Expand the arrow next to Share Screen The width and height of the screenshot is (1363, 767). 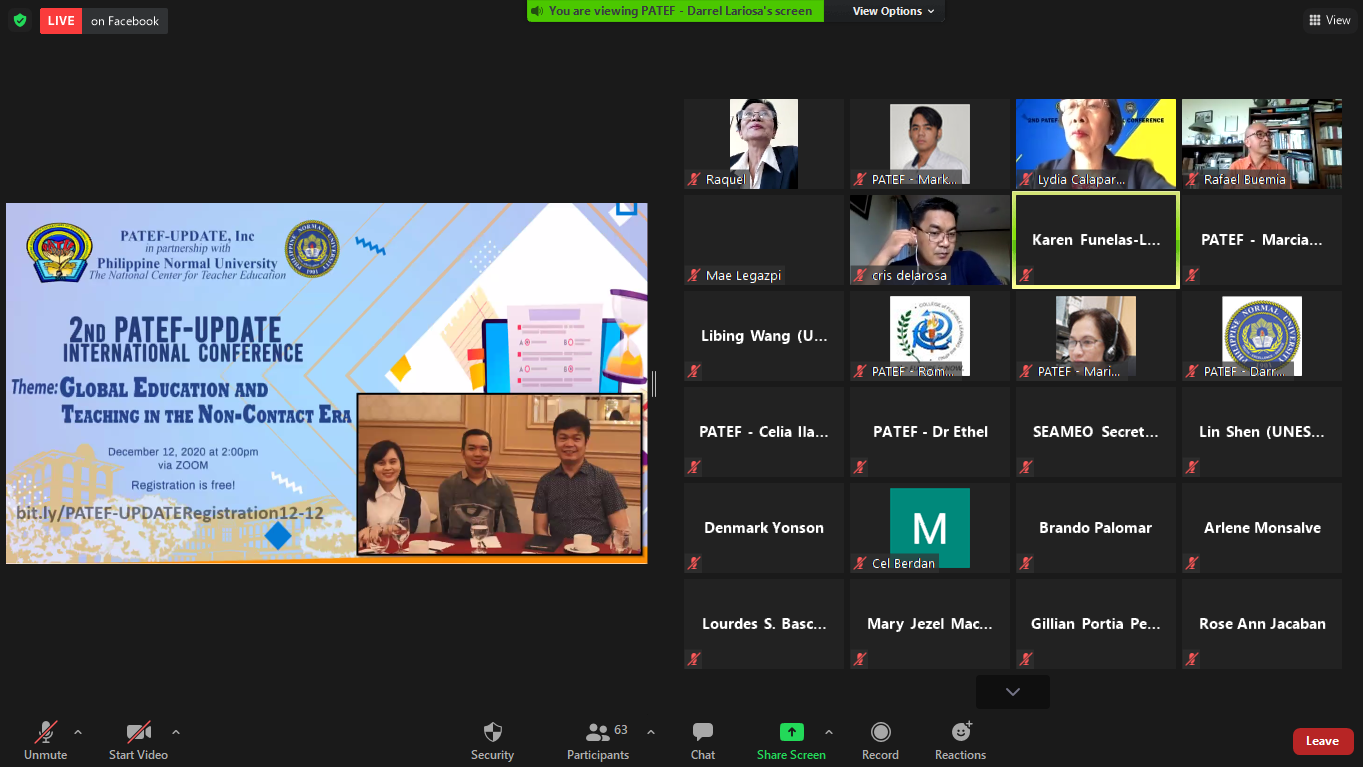click(x=828, y=732)
